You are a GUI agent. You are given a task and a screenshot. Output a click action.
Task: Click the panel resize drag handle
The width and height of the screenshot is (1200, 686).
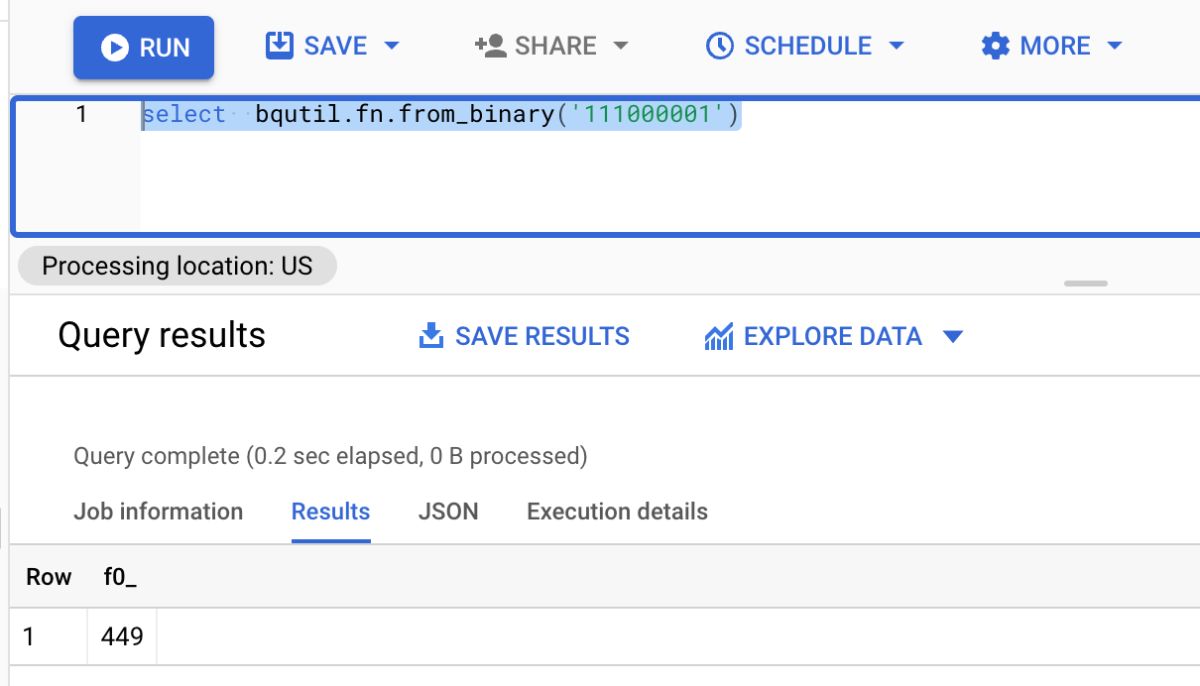1085,284
